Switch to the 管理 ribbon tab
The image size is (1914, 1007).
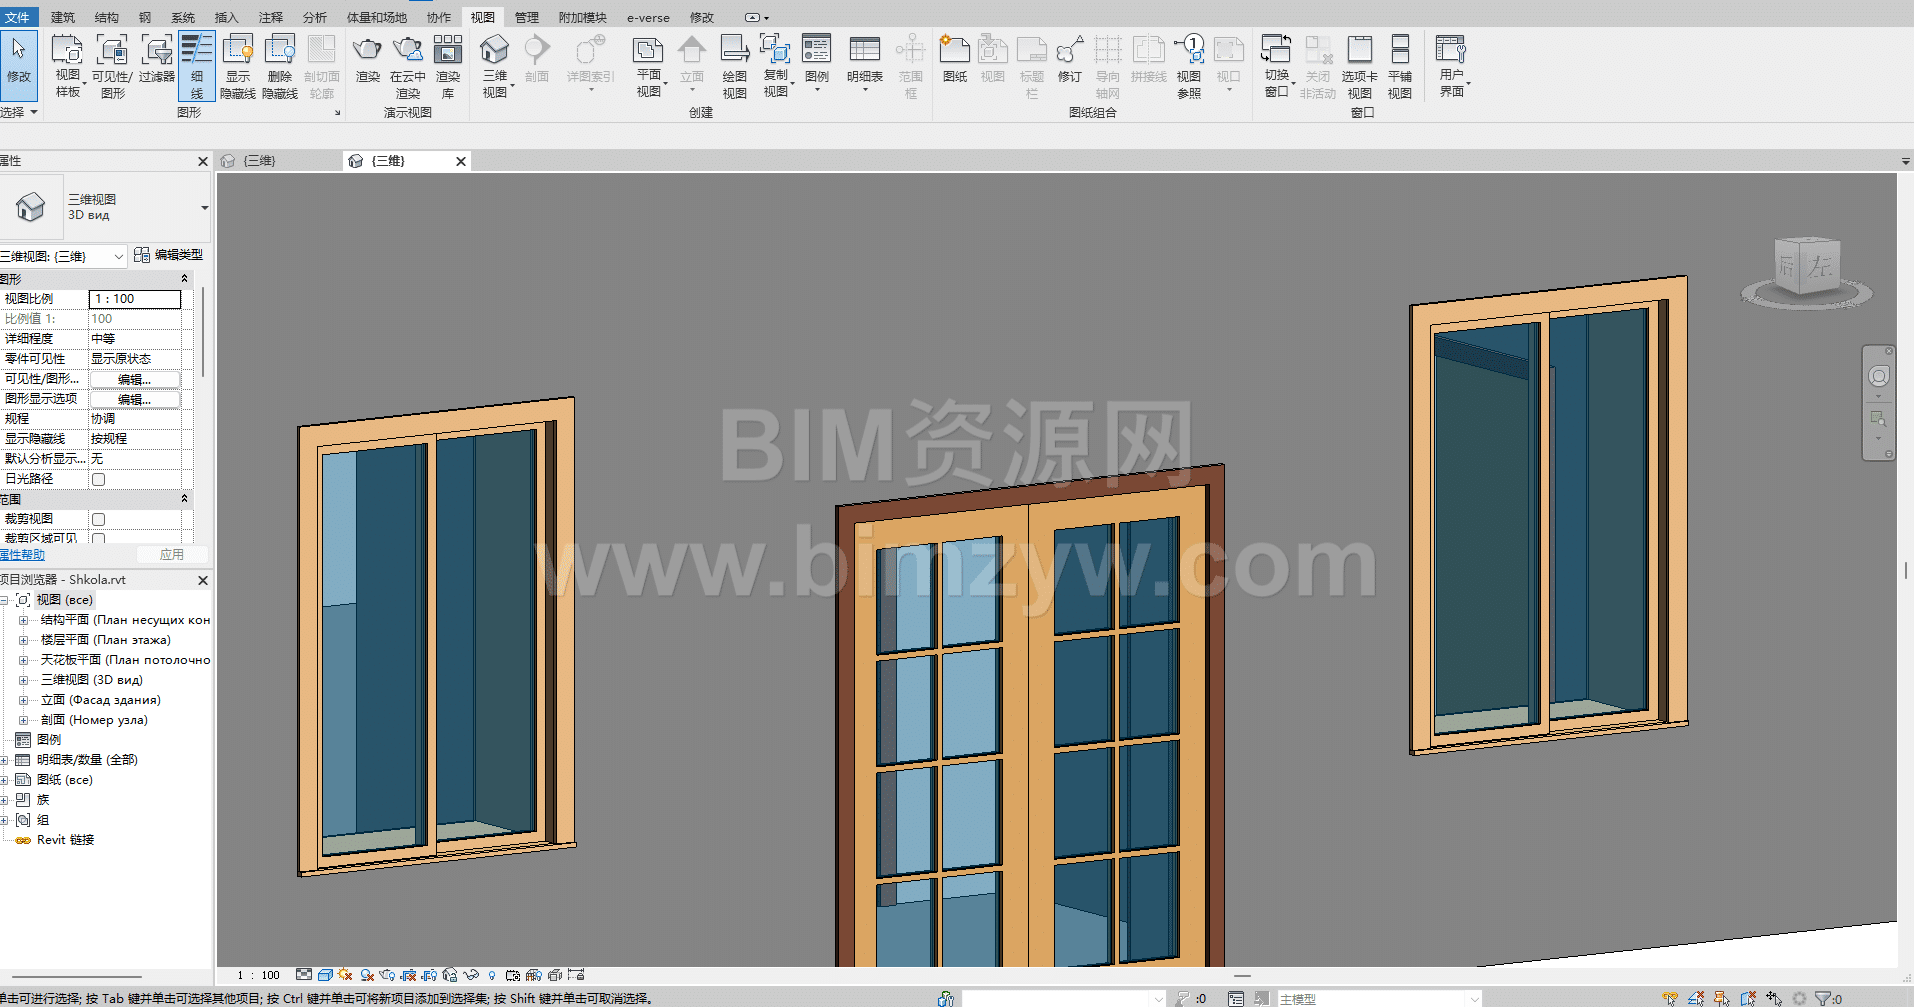(x=527, y=17)
